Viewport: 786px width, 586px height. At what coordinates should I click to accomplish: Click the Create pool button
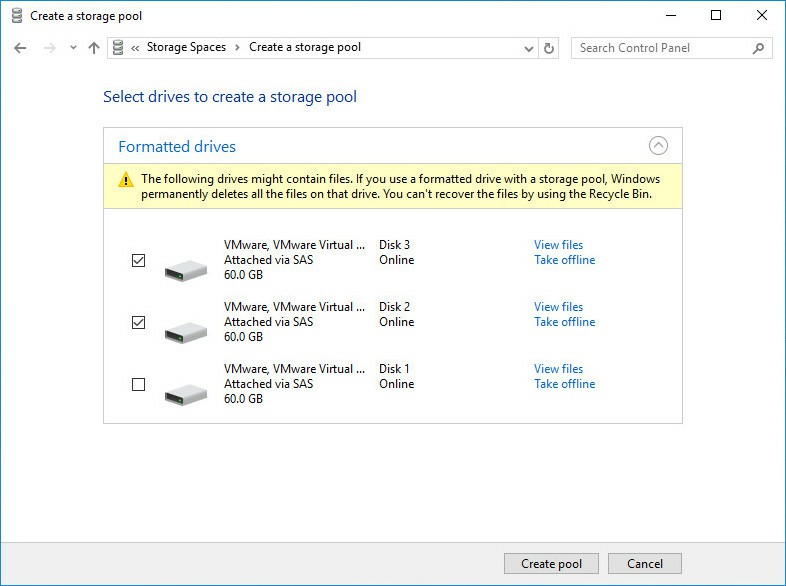coord(551,564)
